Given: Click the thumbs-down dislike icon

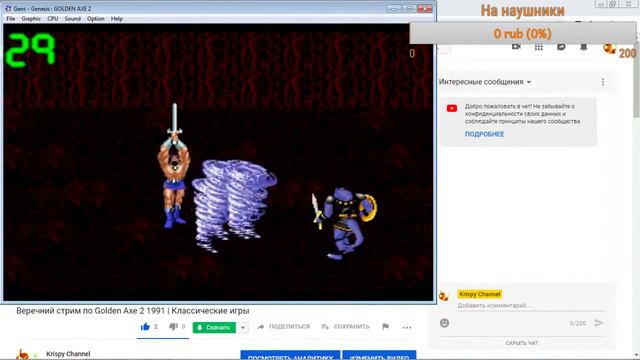Looking at the screenshot, I should (173, 327).
